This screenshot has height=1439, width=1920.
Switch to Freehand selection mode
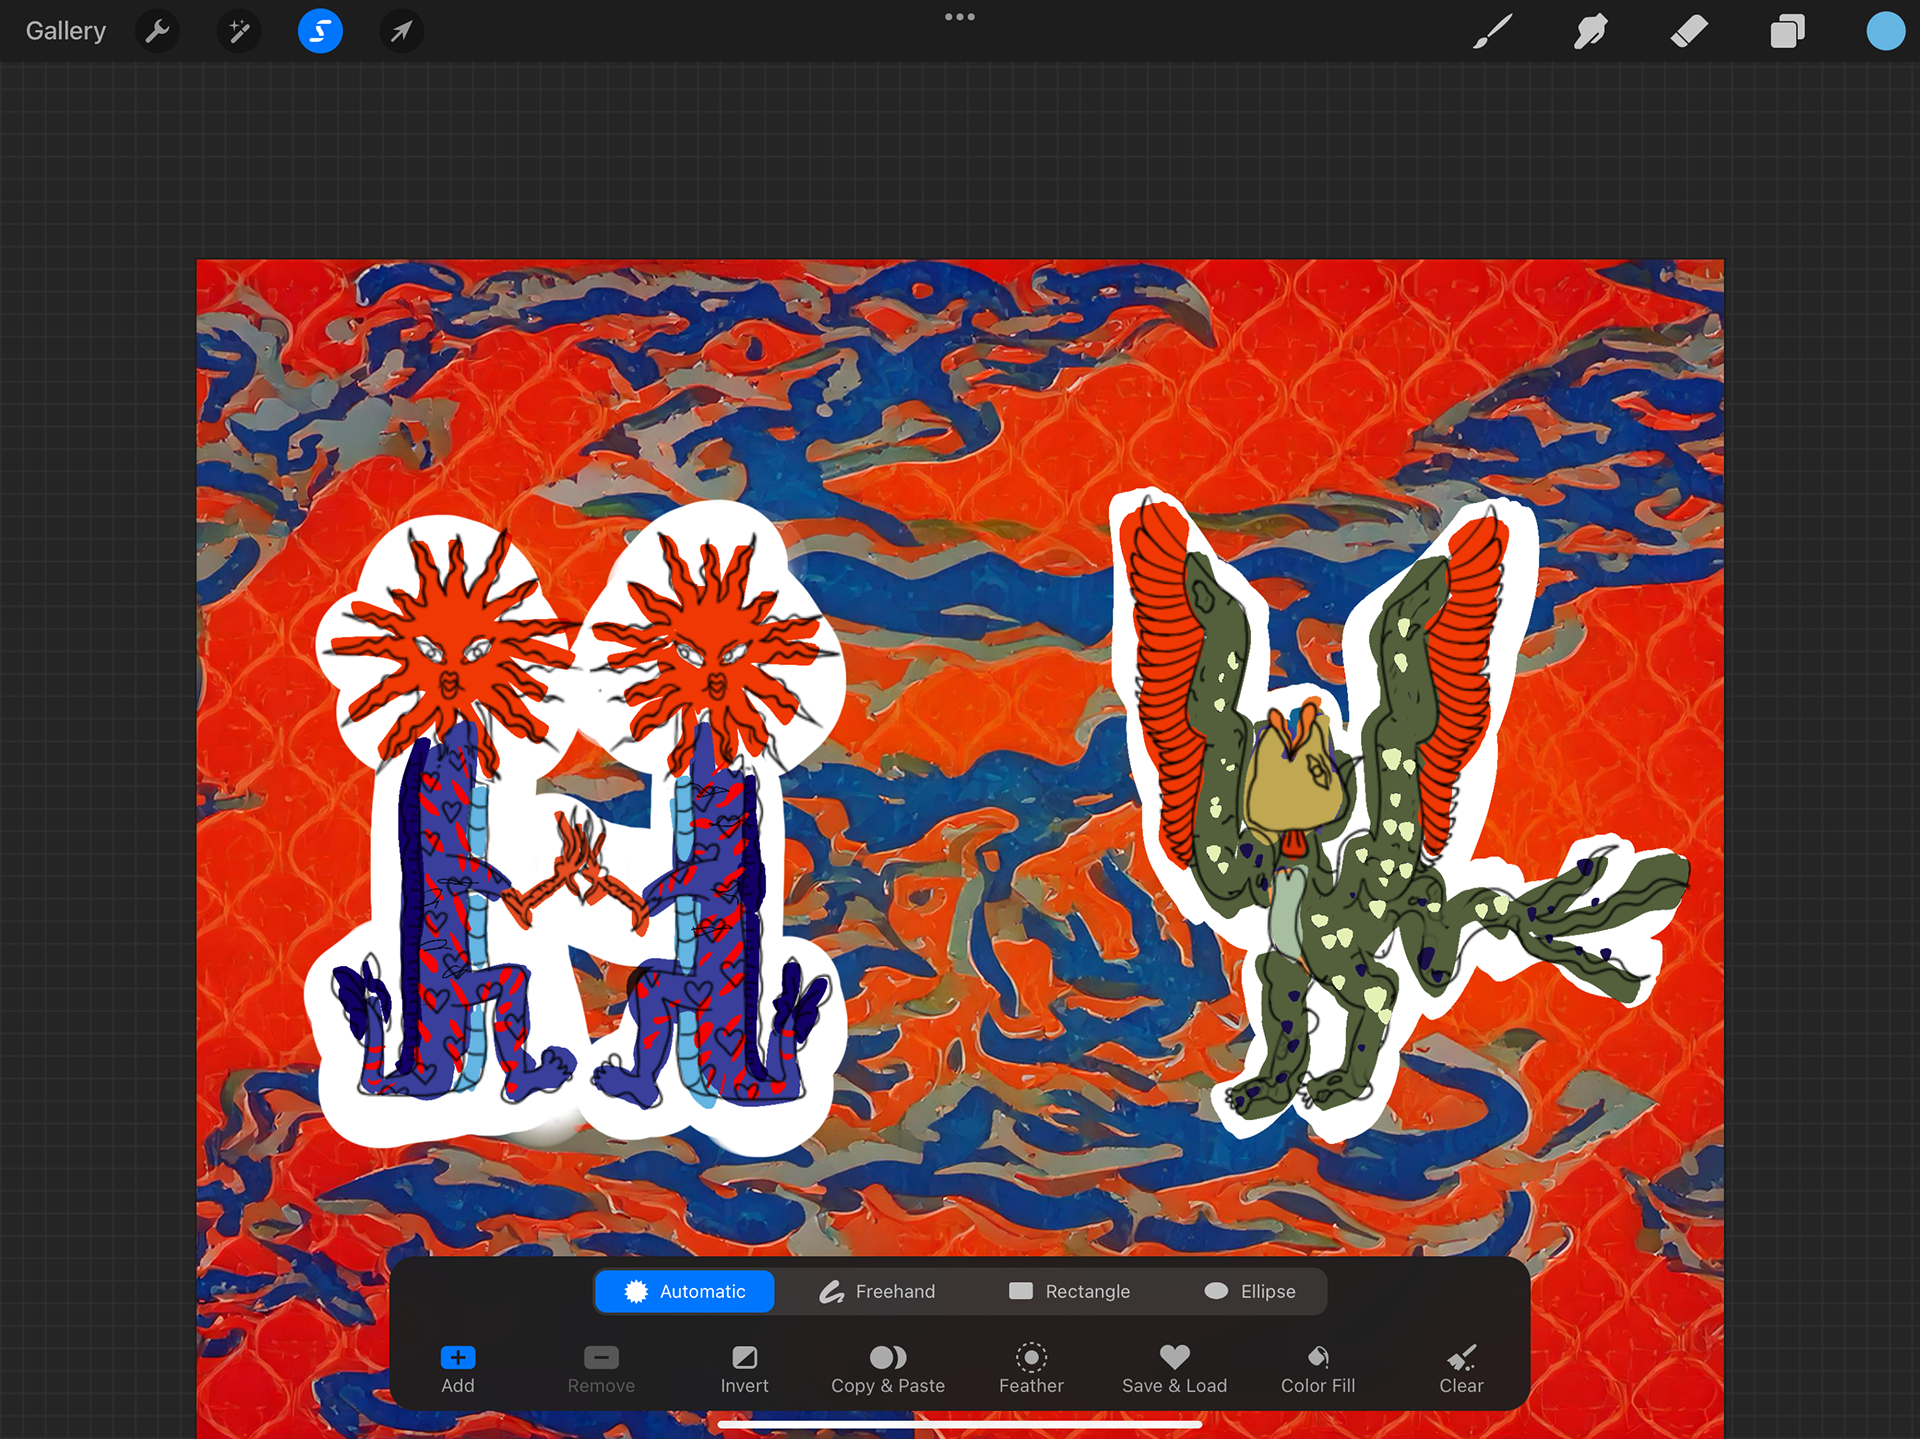pos(877,1291)
